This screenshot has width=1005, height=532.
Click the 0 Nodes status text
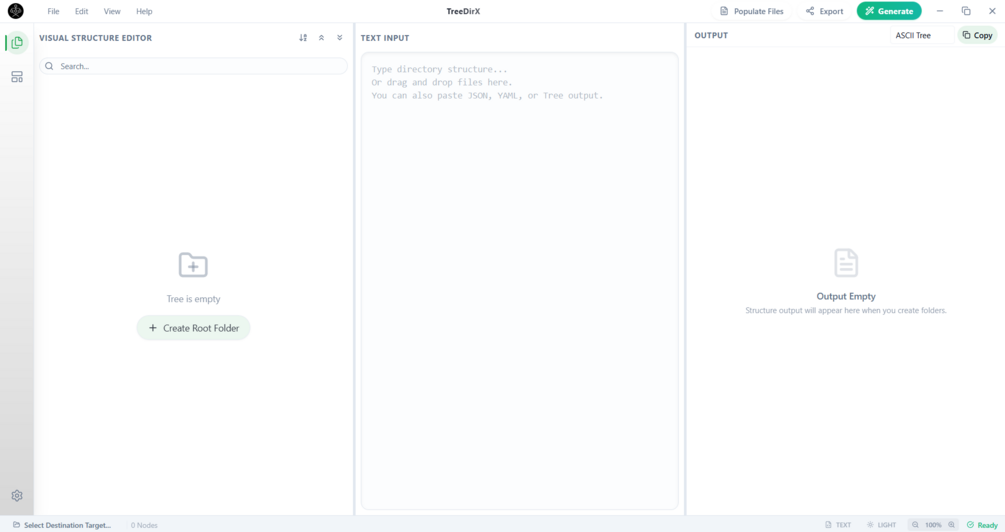click(x=144, y=525)
